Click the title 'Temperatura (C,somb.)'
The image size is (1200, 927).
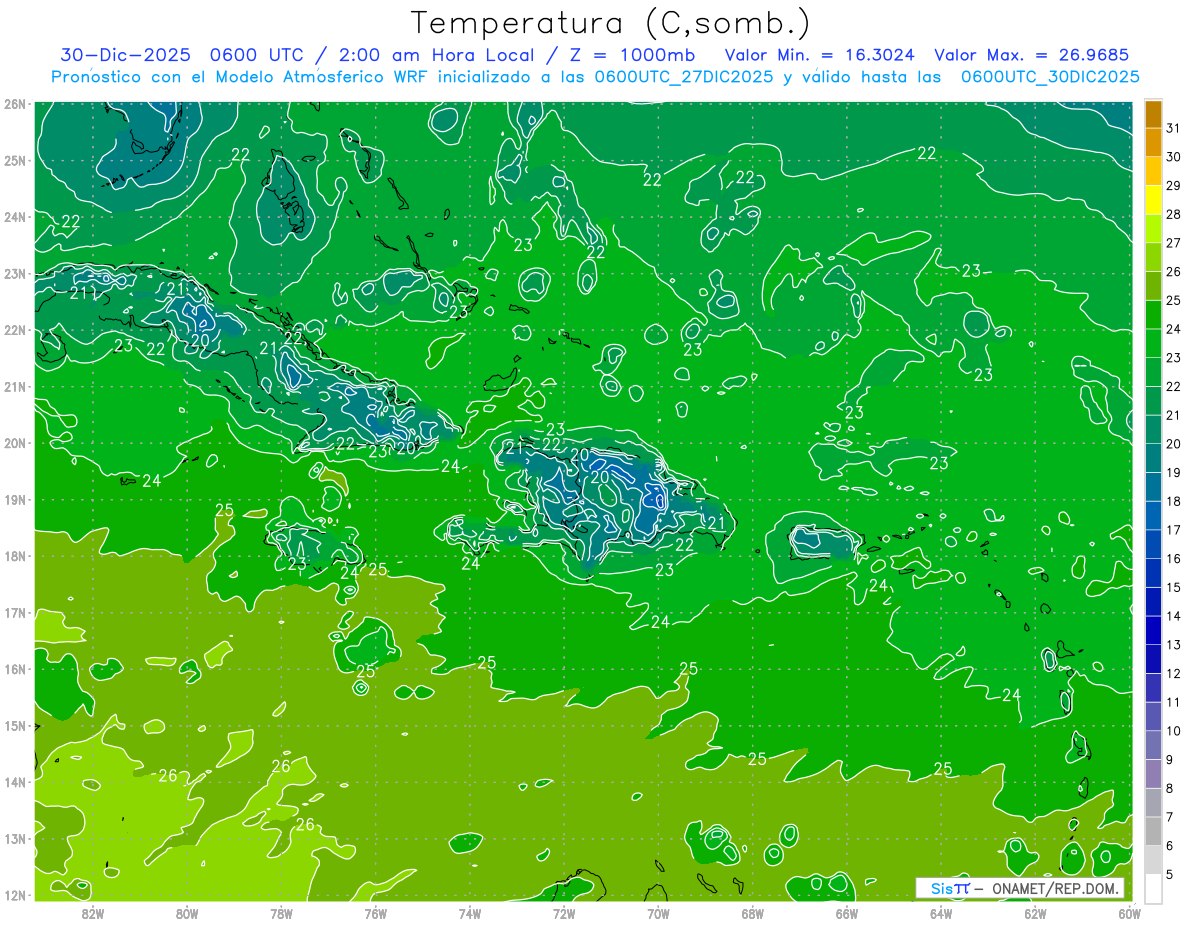point(611,23)
